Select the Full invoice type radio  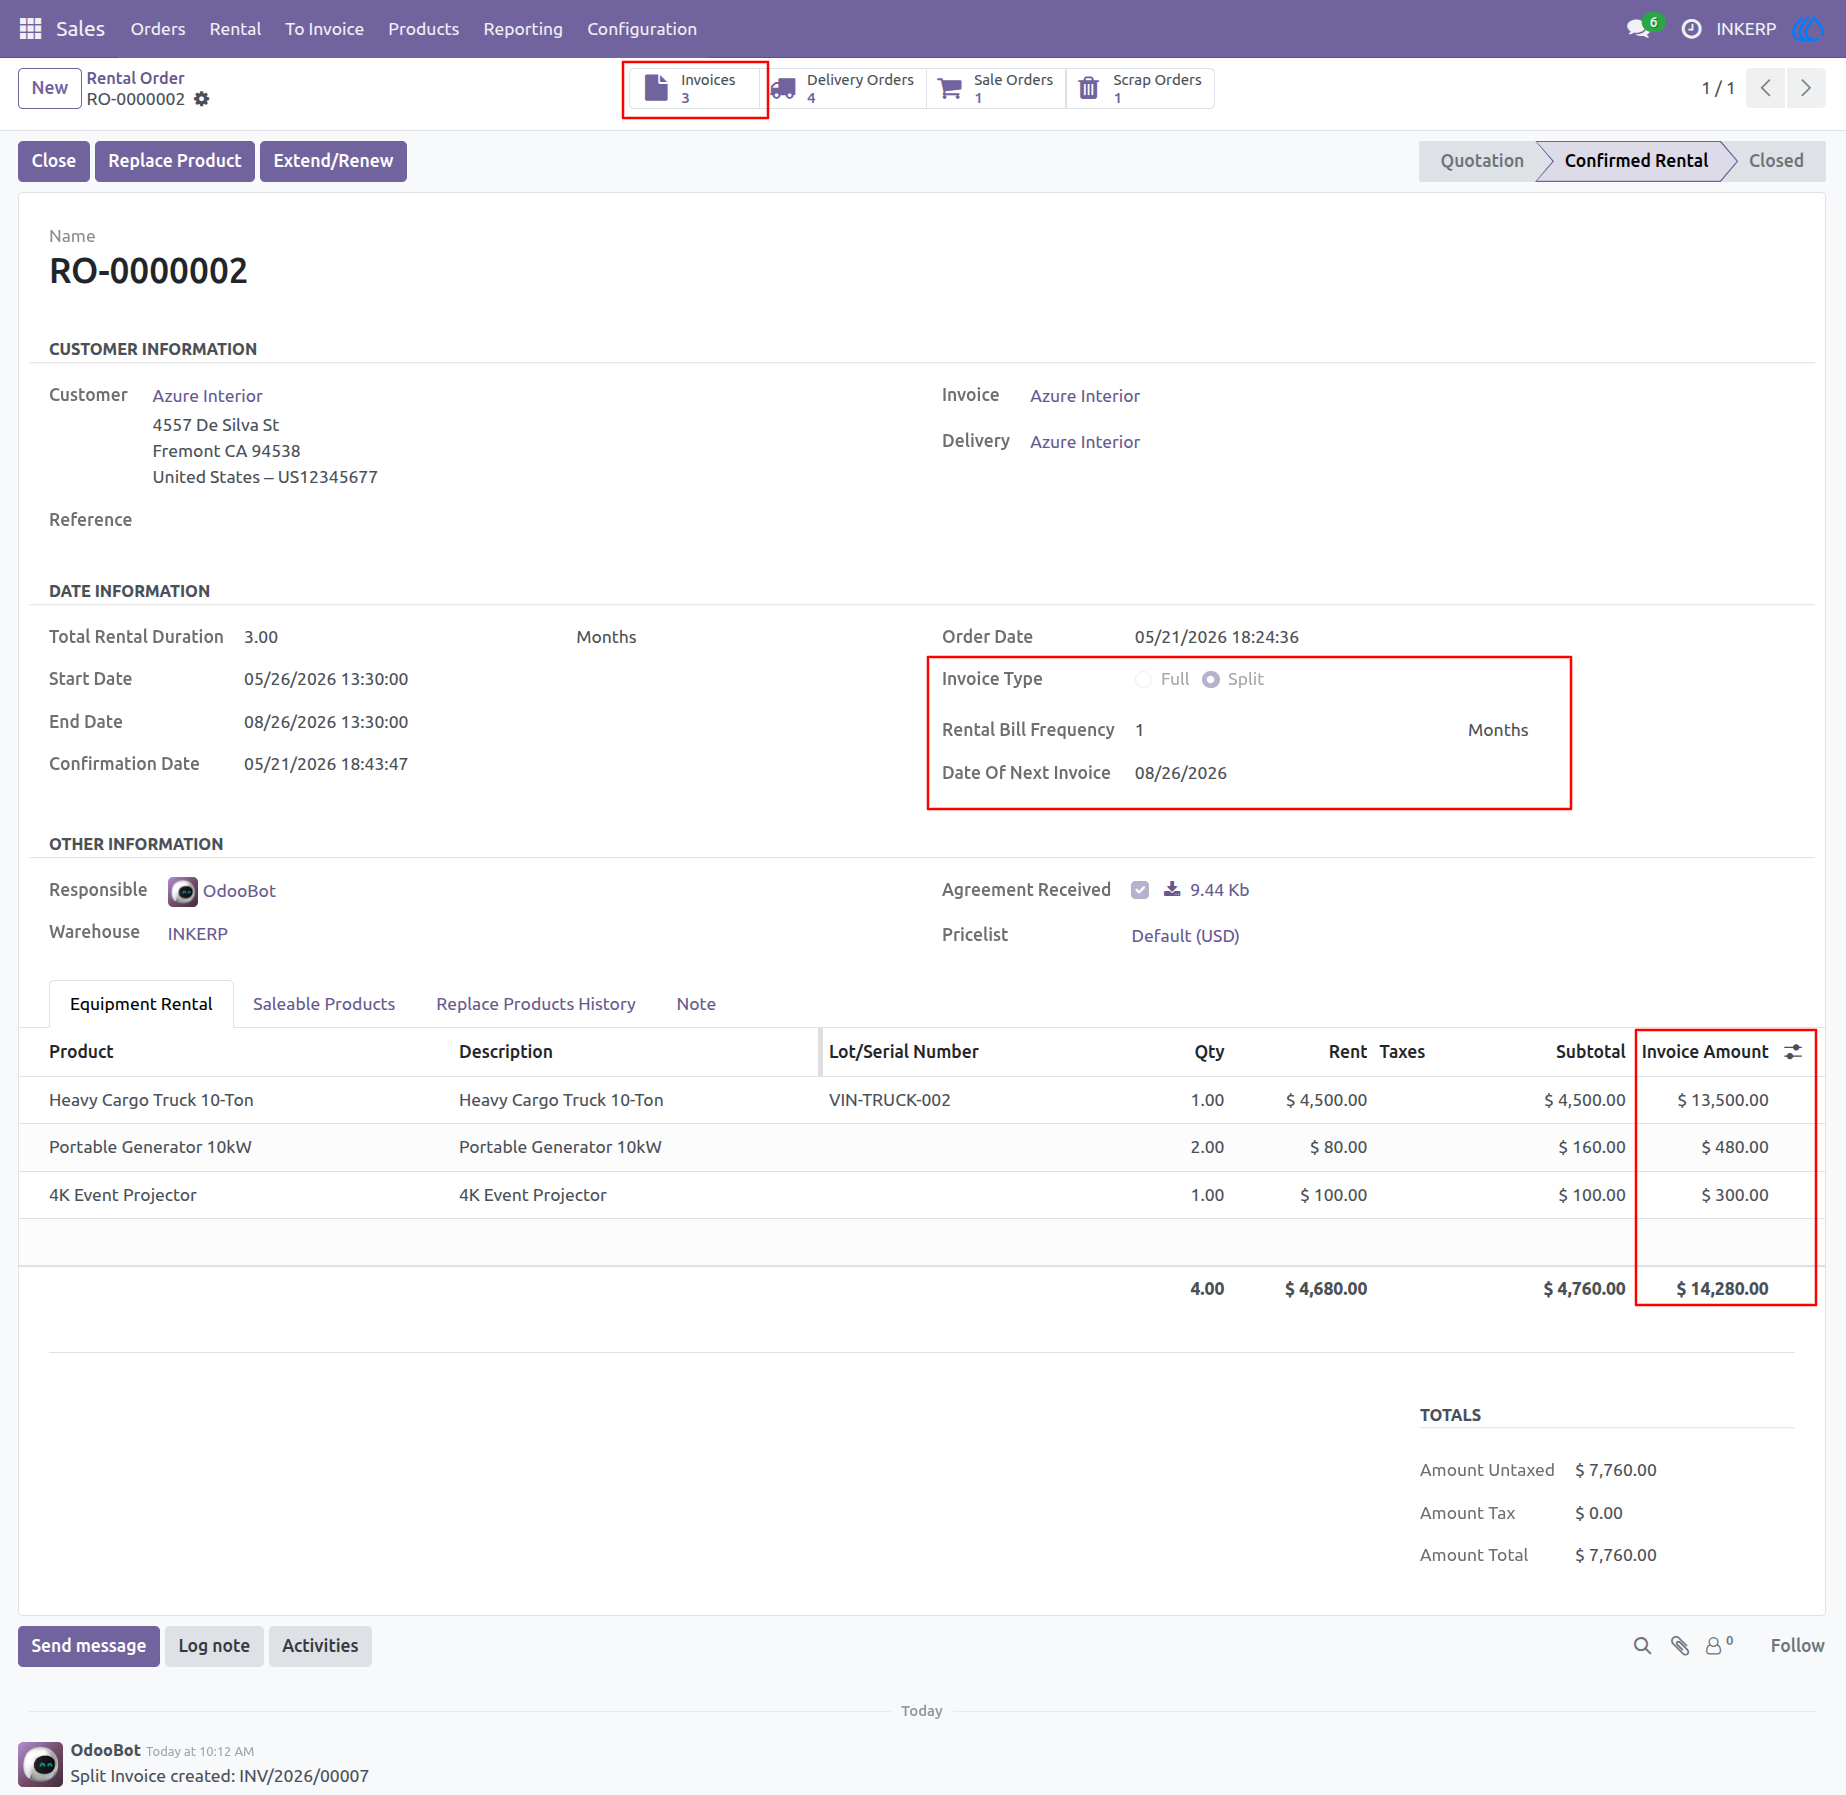pos(1143,679)
